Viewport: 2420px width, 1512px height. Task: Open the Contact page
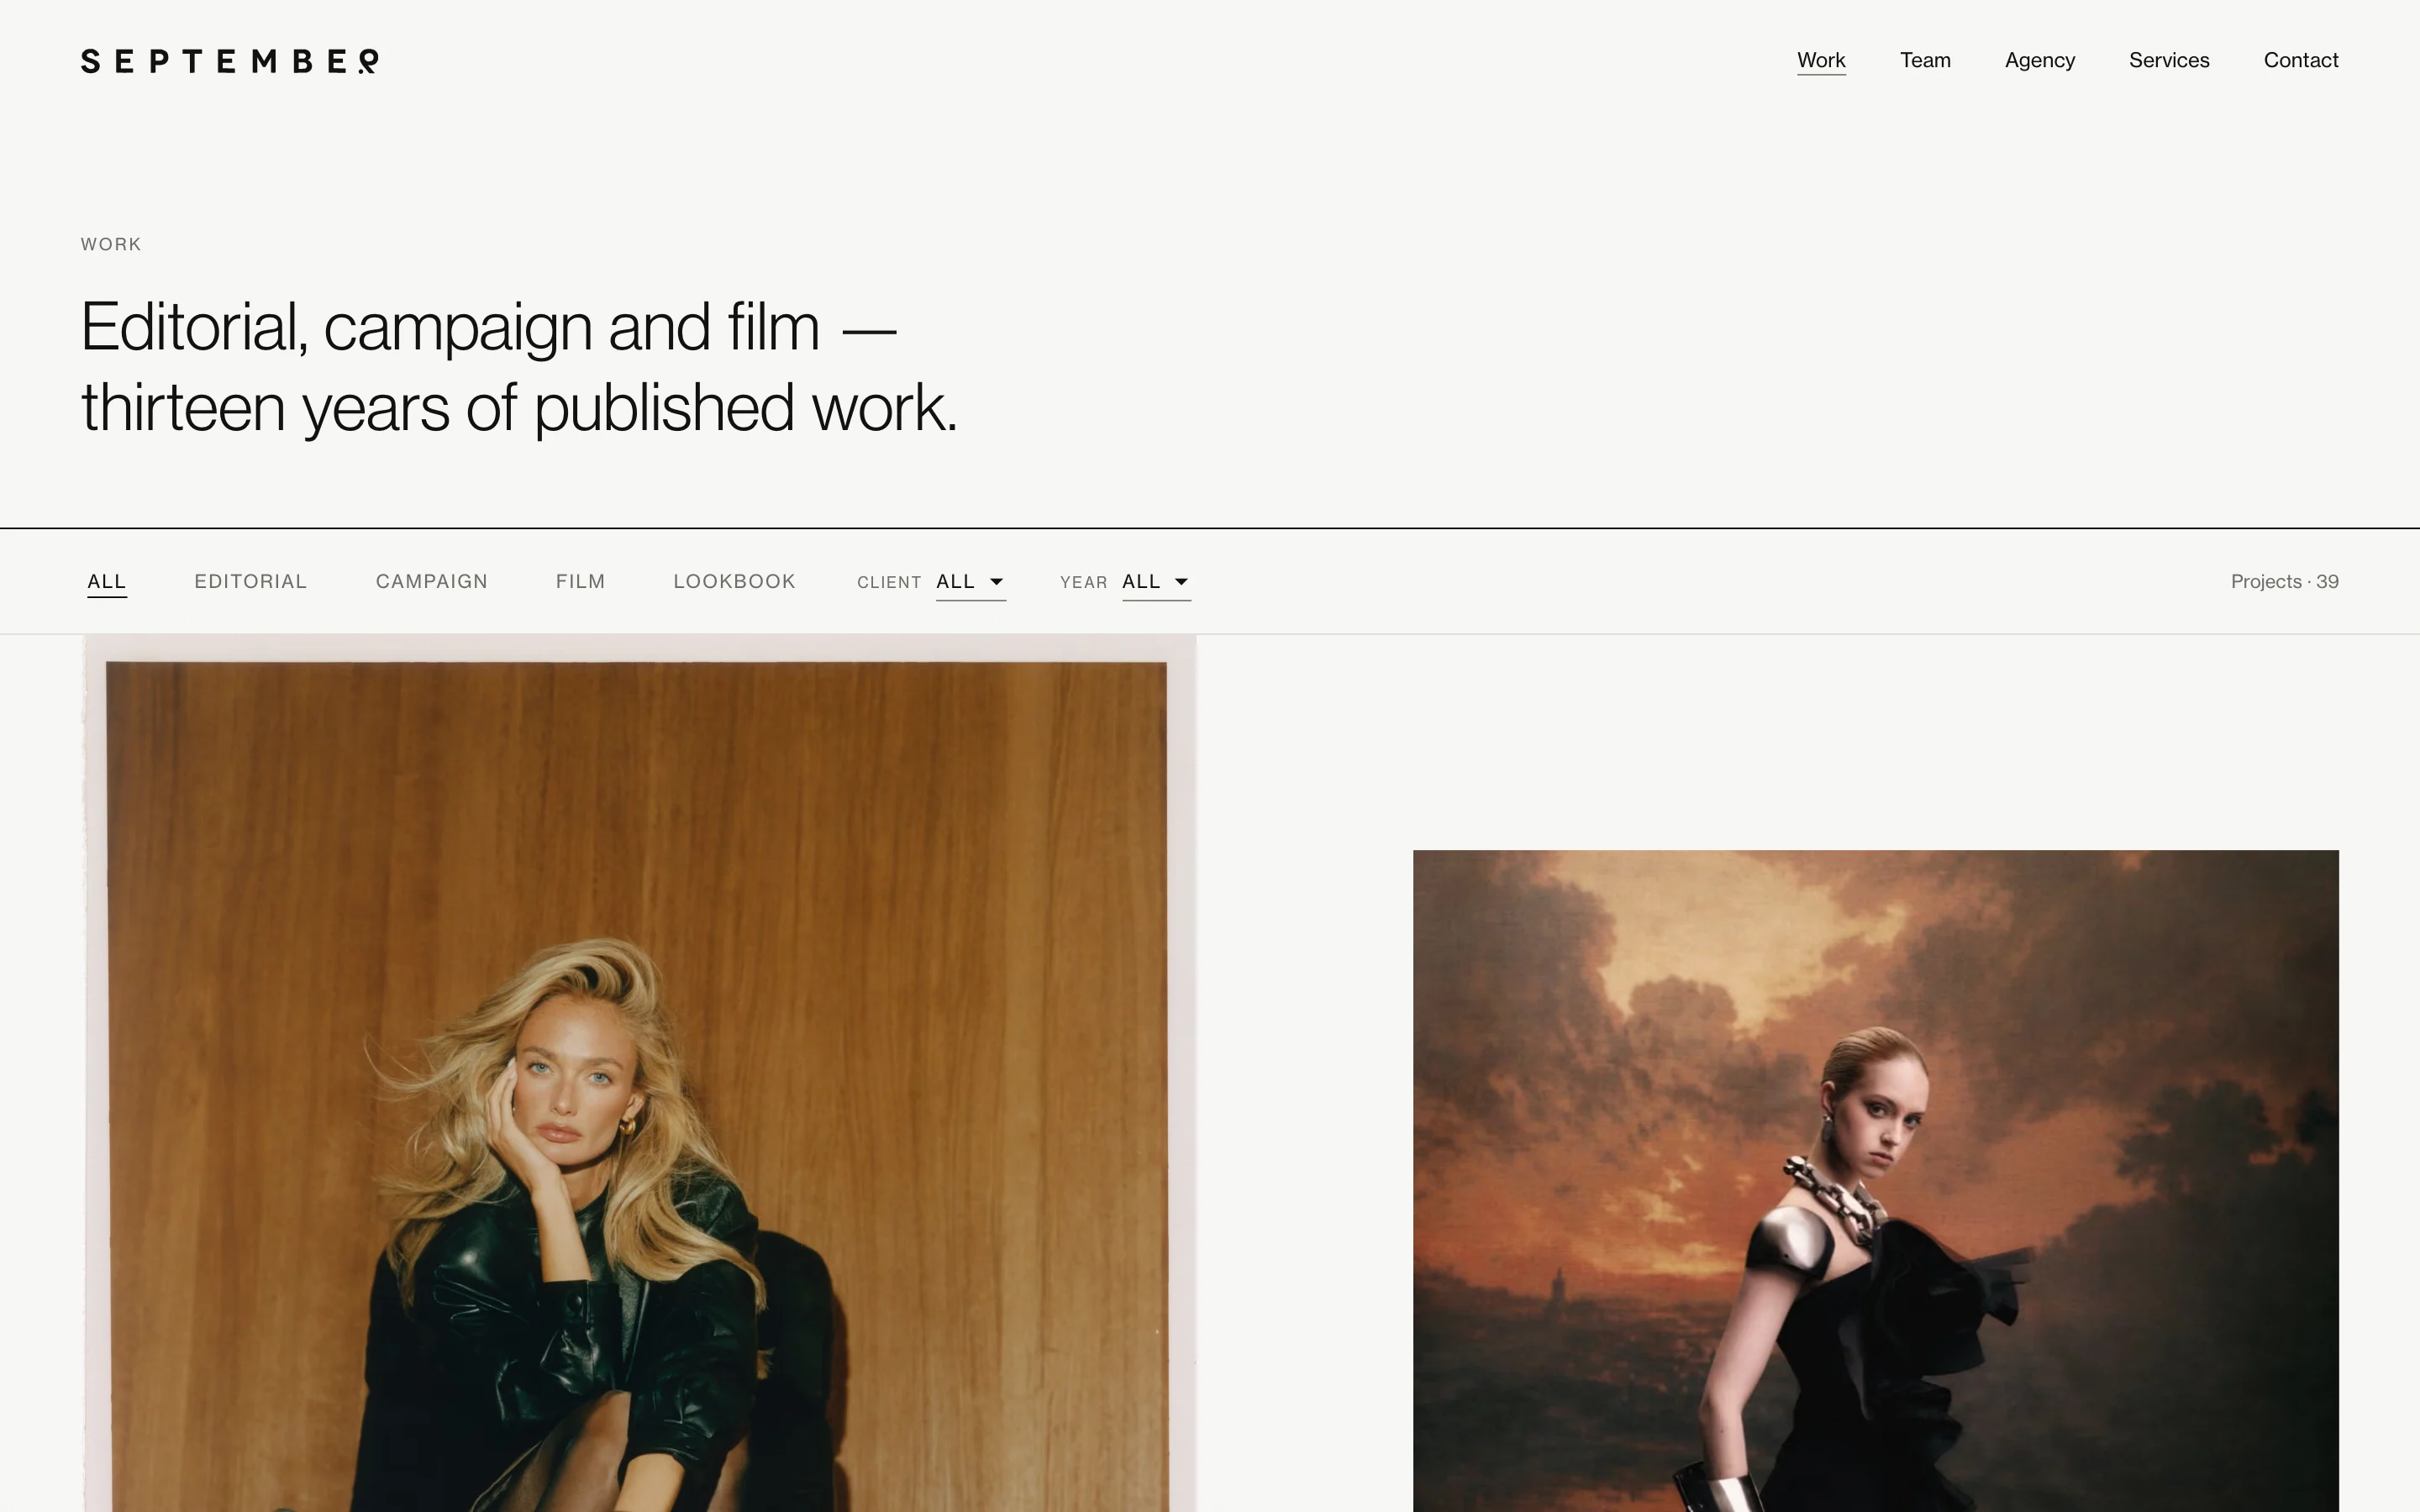(2300, 60)
